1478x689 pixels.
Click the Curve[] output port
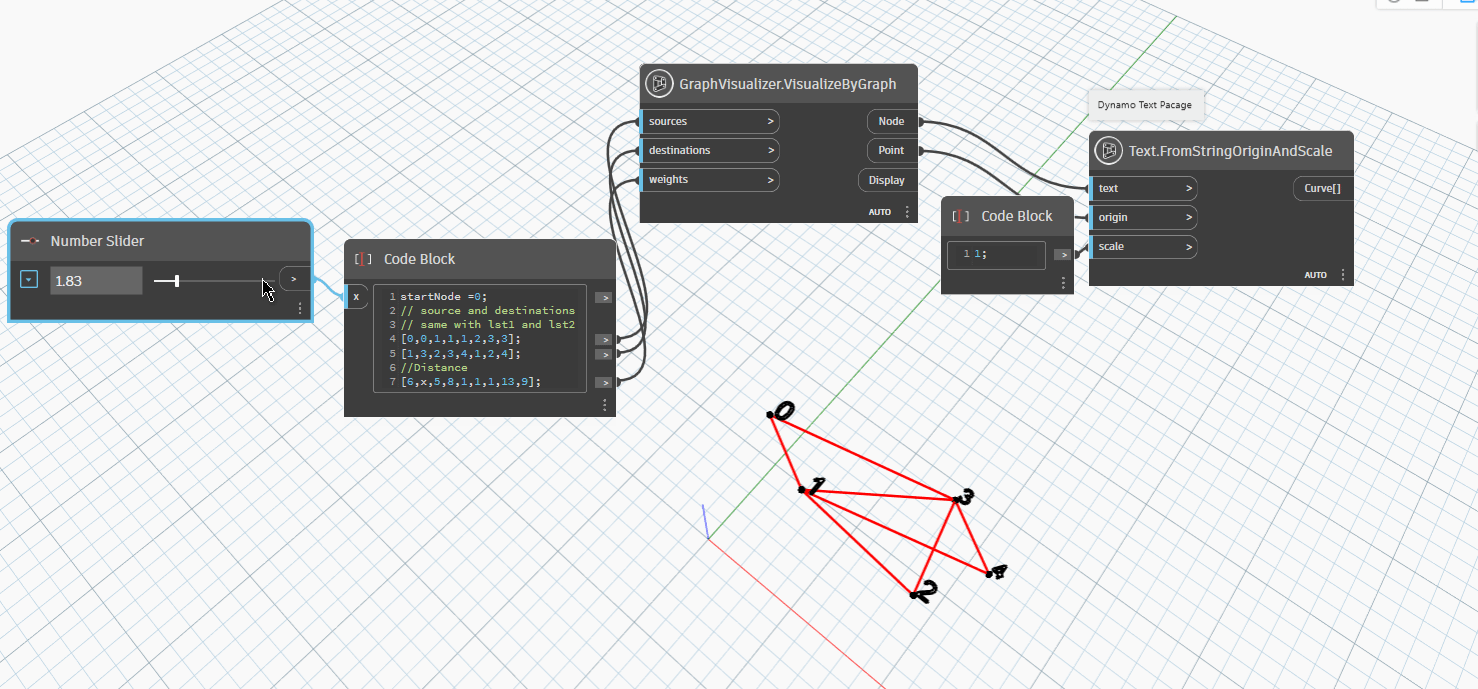coord(1322,188)
